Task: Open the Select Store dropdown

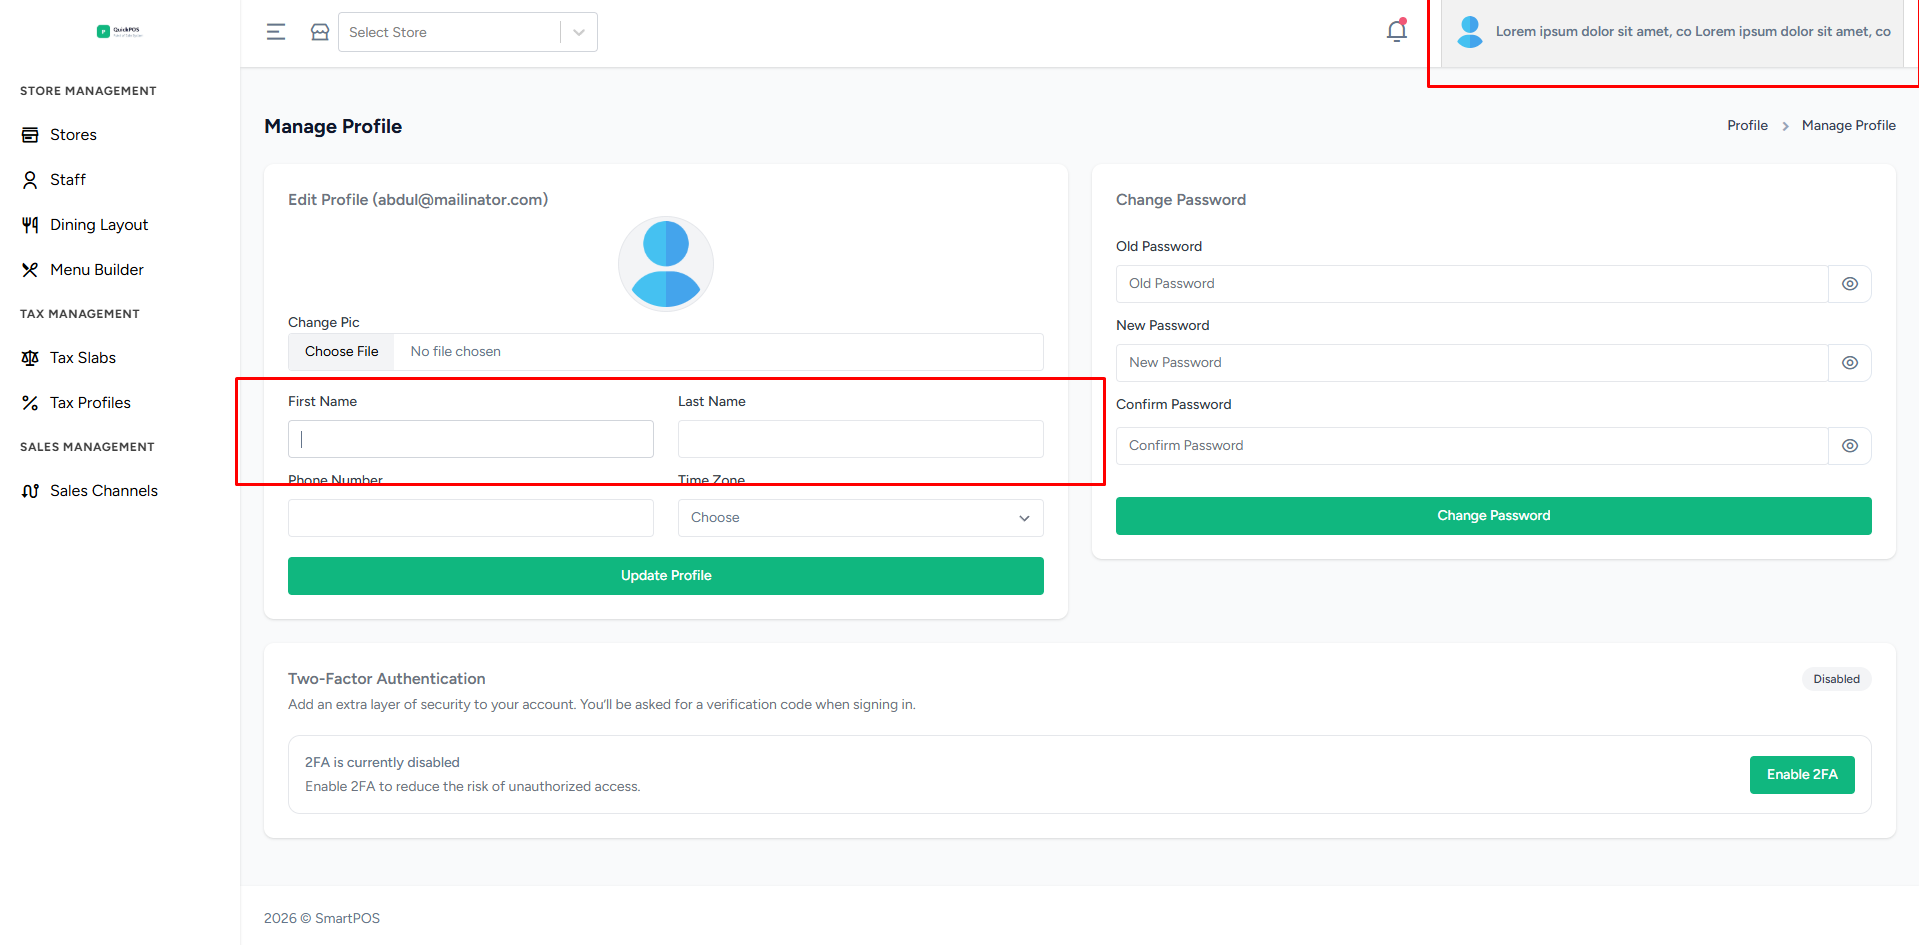Action: coord(467,32)
